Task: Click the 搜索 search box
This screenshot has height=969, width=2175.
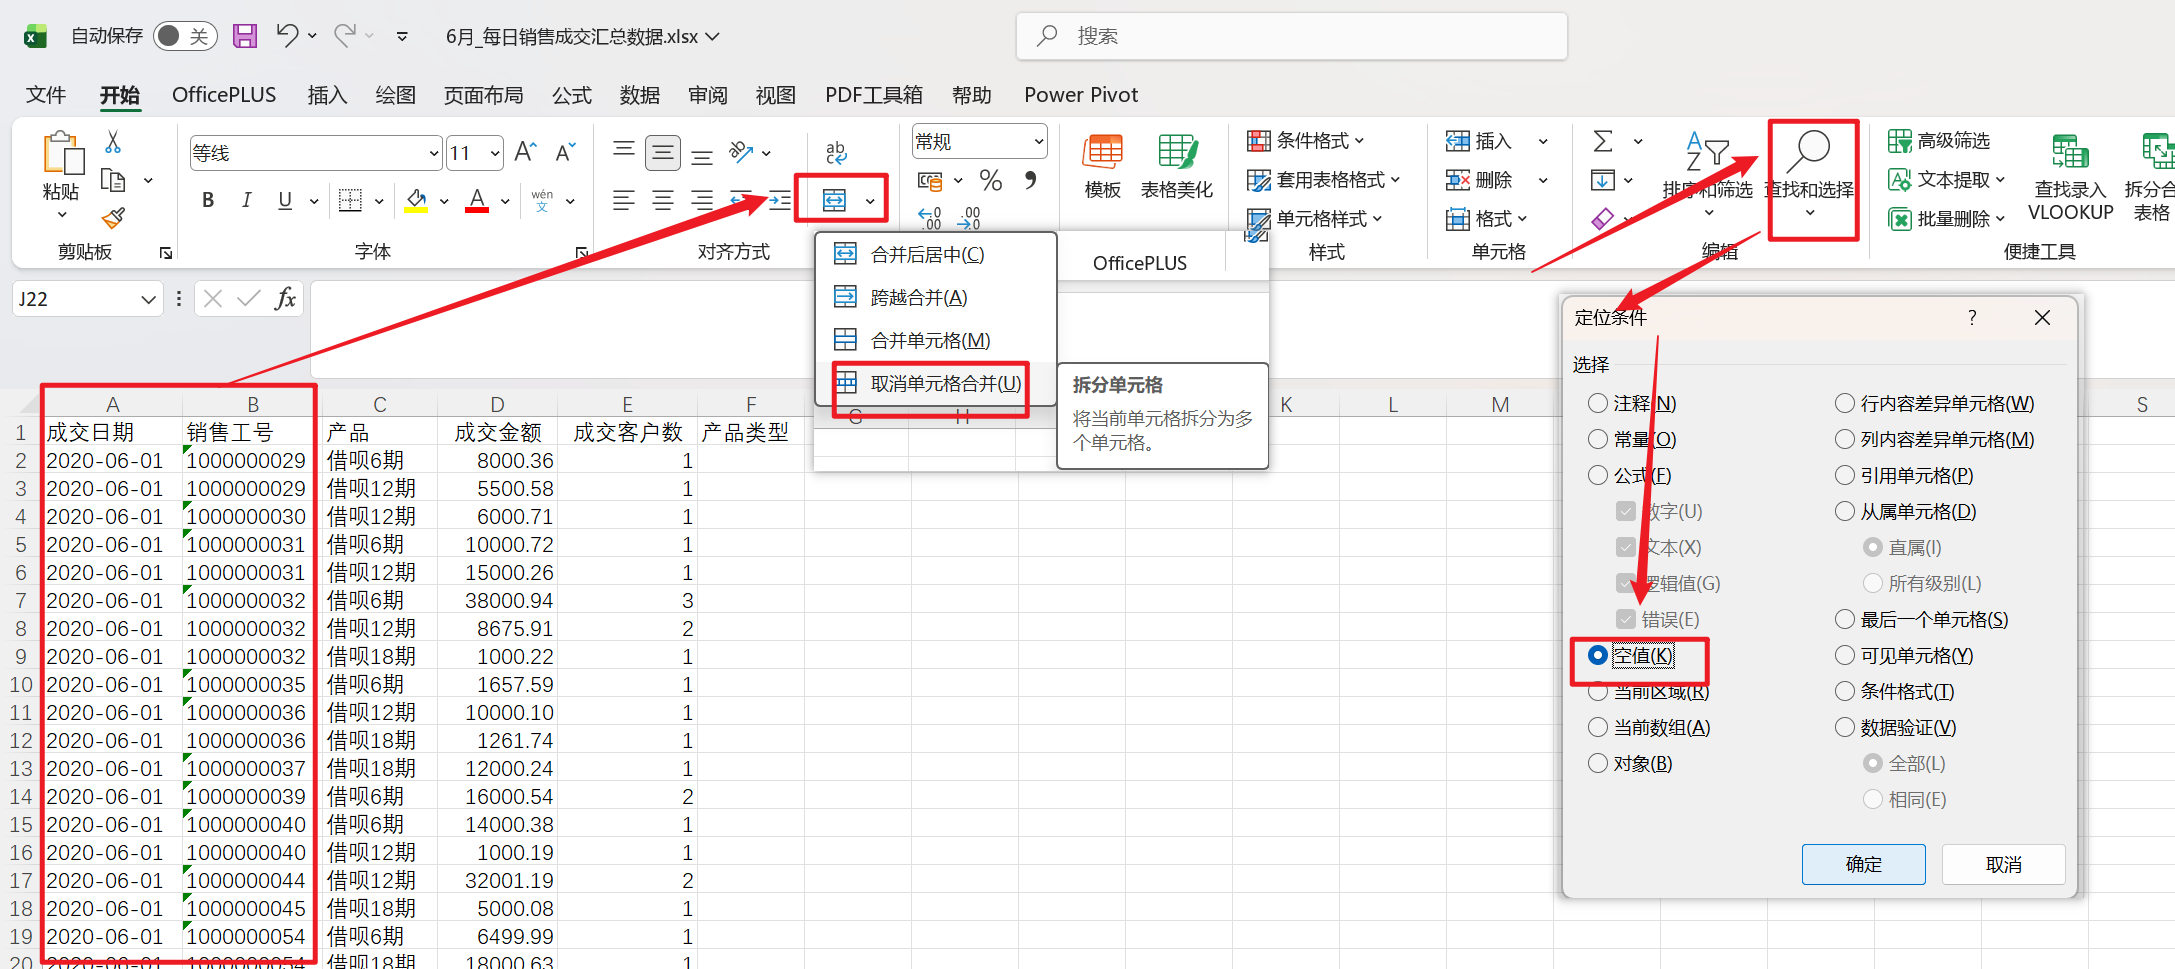Action: (1290, 36)
